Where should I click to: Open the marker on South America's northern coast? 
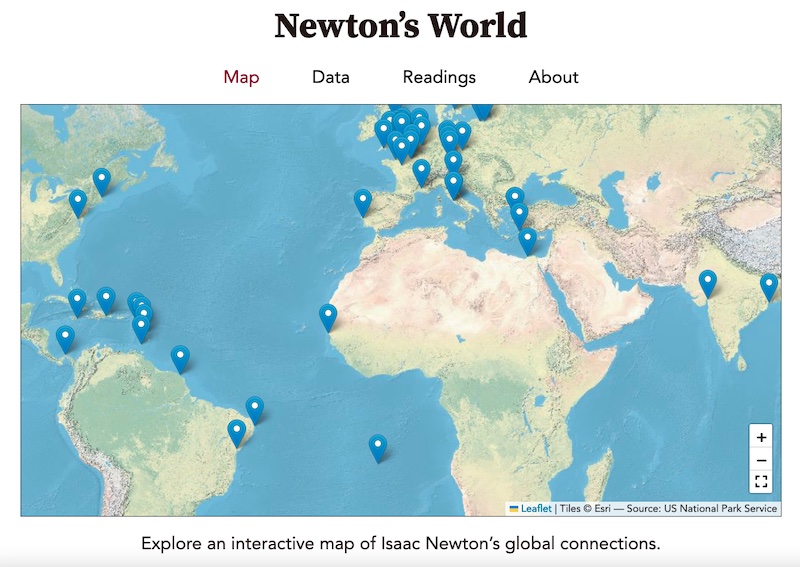[180, 358]
